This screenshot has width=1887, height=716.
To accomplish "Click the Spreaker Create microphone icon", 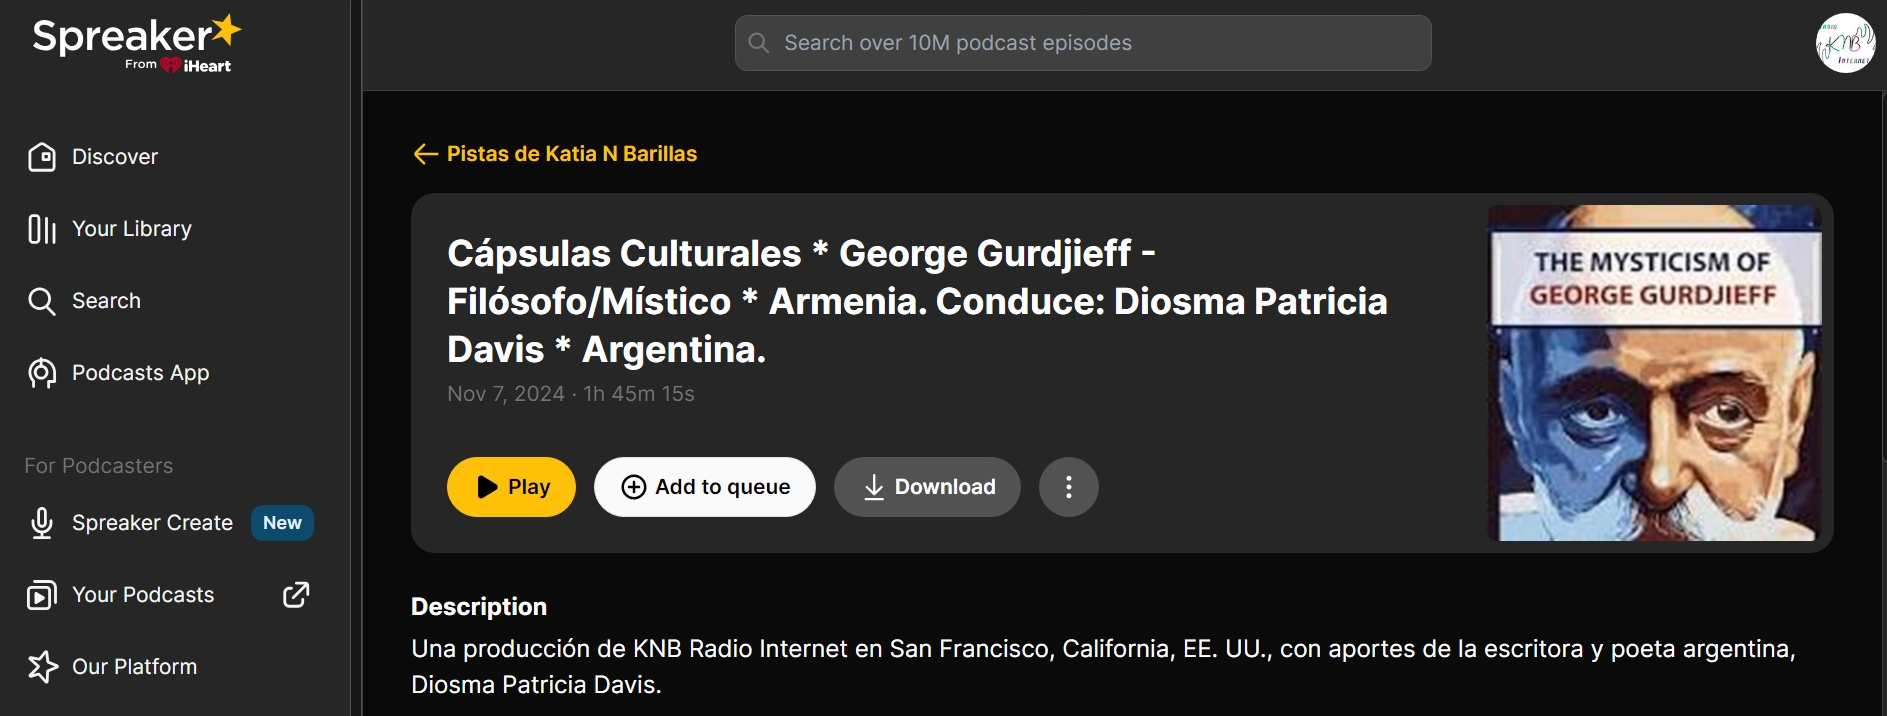I will coord(42,523).
